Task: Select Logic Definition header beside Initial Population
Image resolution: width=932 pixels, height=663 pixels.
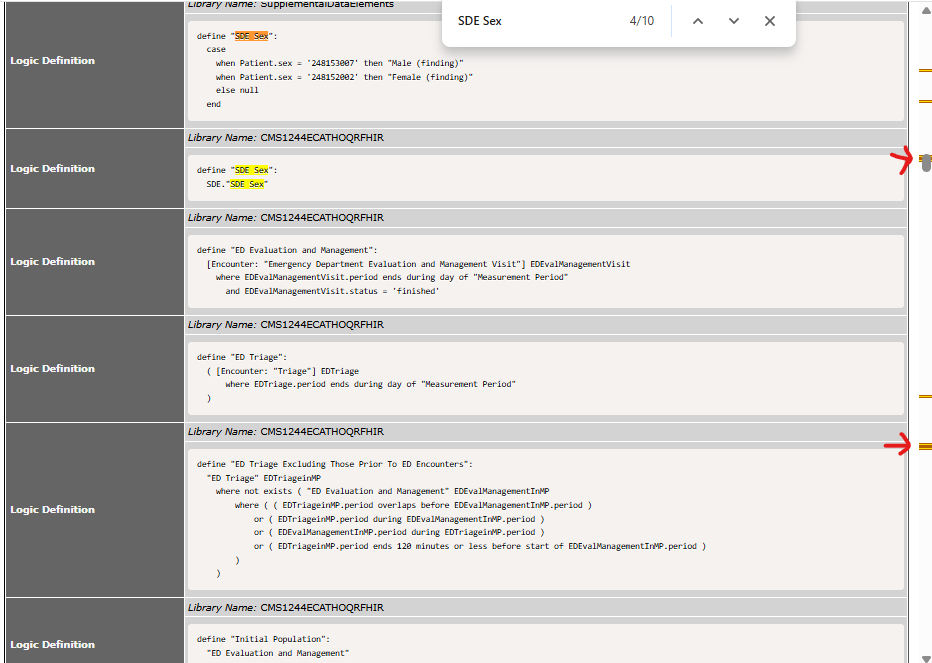Action: click(x=52, y=645)
